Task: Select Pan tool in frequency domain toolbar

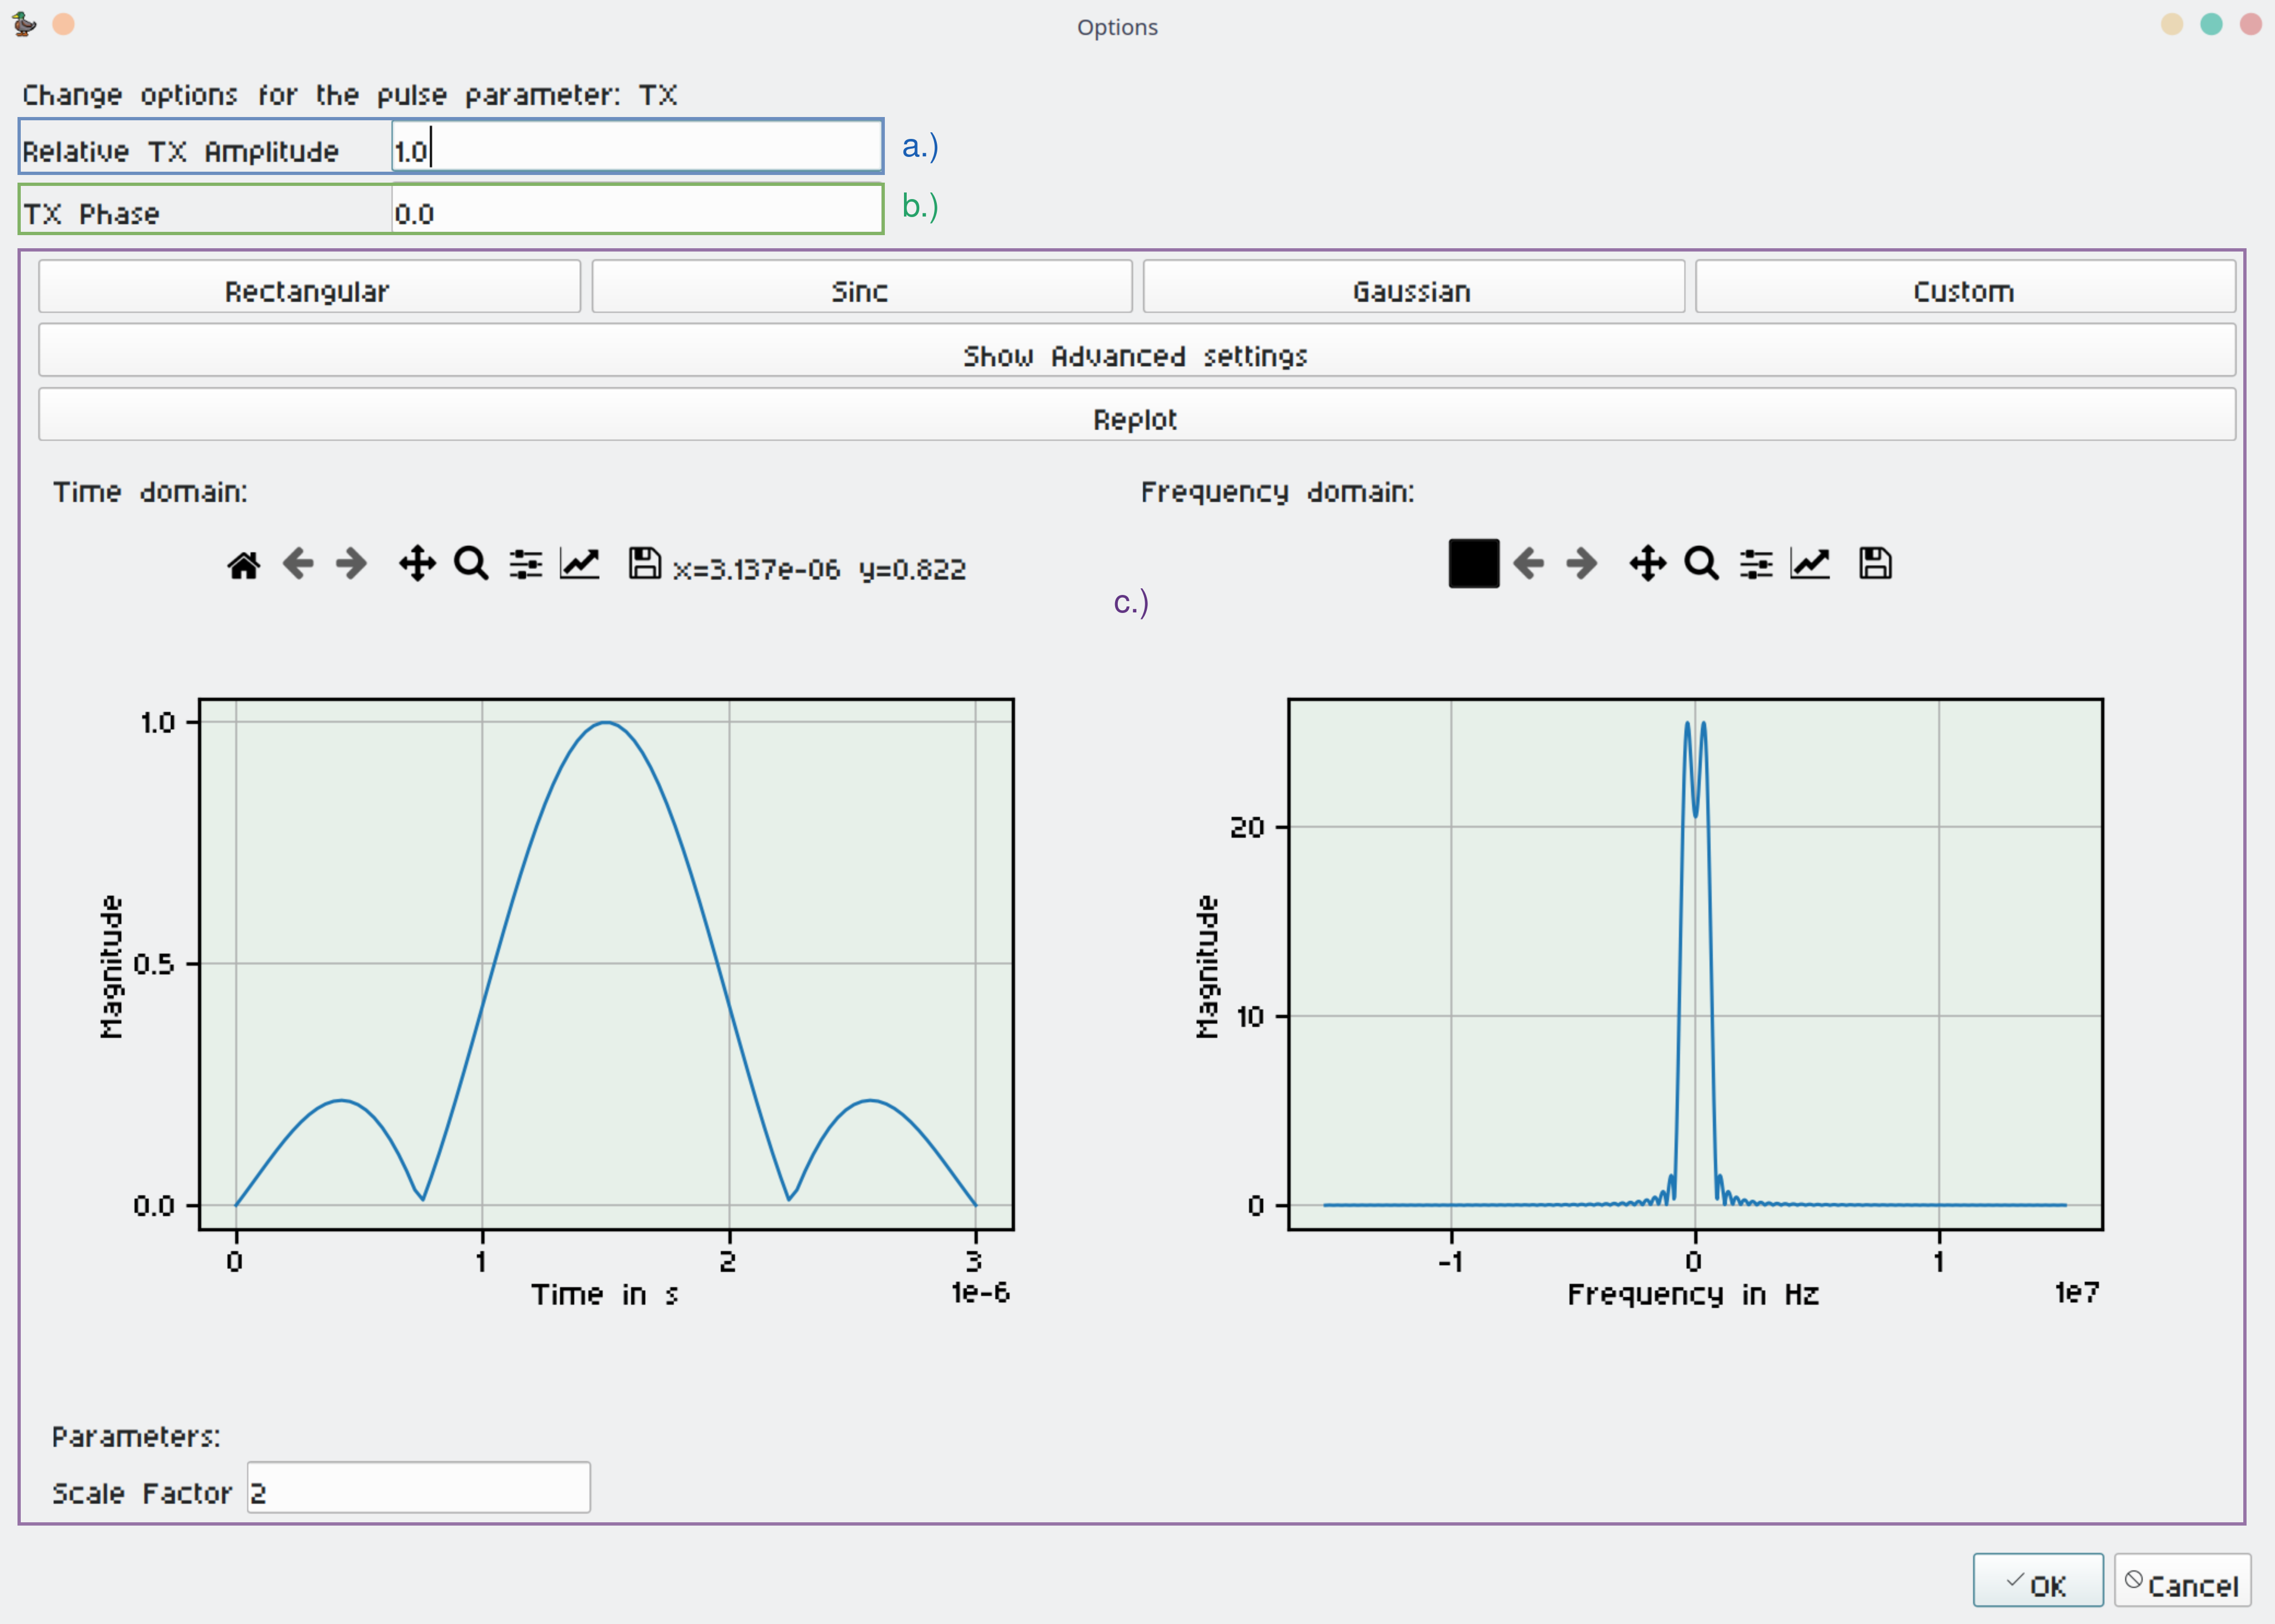Action: click(x=1647, y=564)
